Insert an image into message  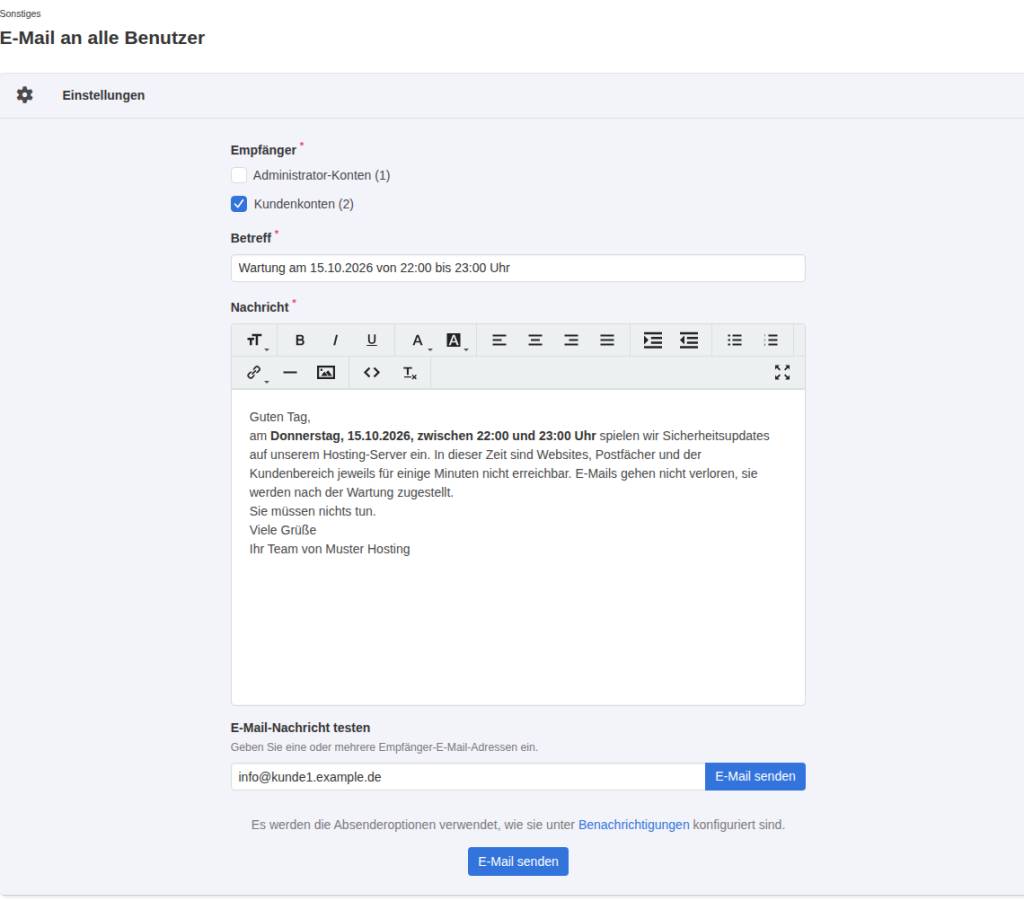326,373
